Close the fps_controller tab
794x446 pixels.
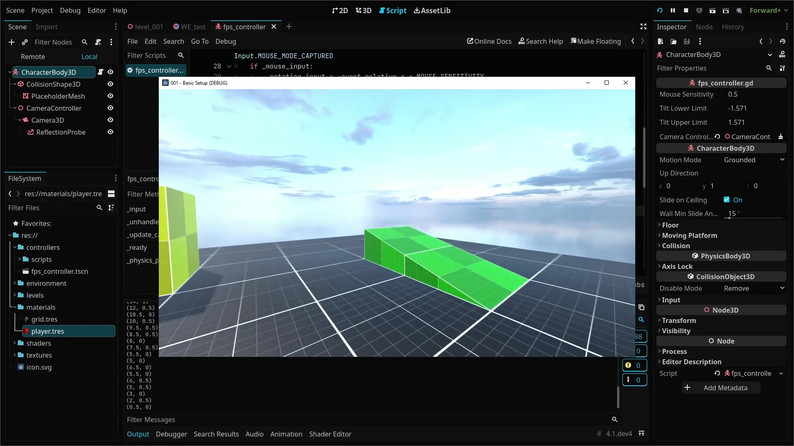(x=273, y=26)
